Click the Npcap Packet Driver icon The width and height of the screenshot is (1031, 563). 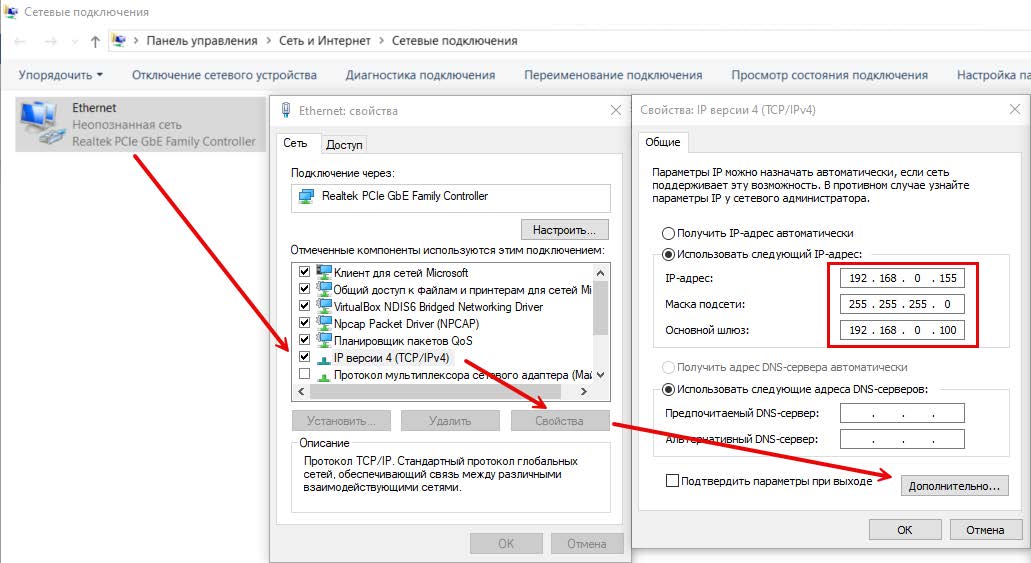[324, 323]
